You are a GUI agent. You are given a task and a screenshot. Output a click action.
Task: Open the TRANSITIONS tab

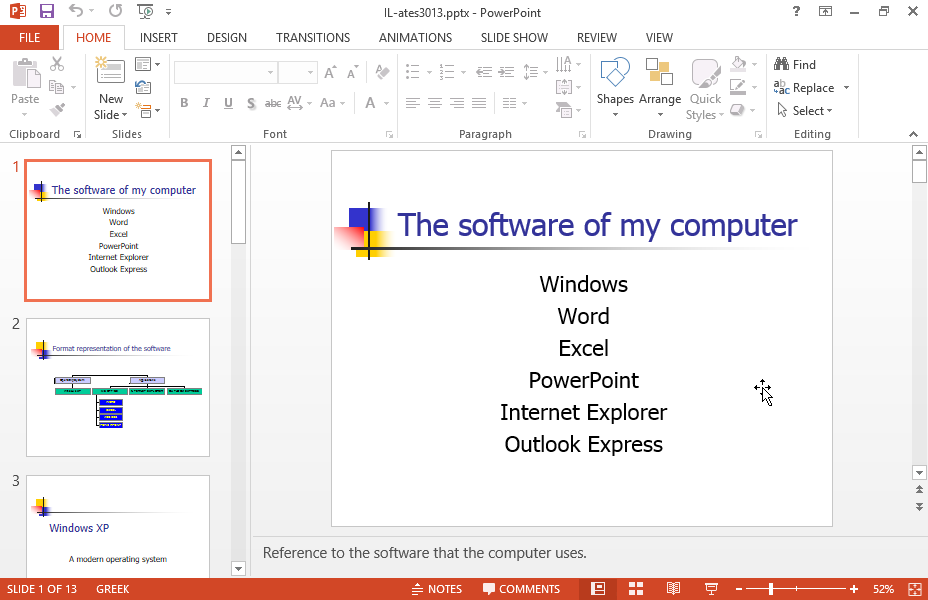pos(313,38)
